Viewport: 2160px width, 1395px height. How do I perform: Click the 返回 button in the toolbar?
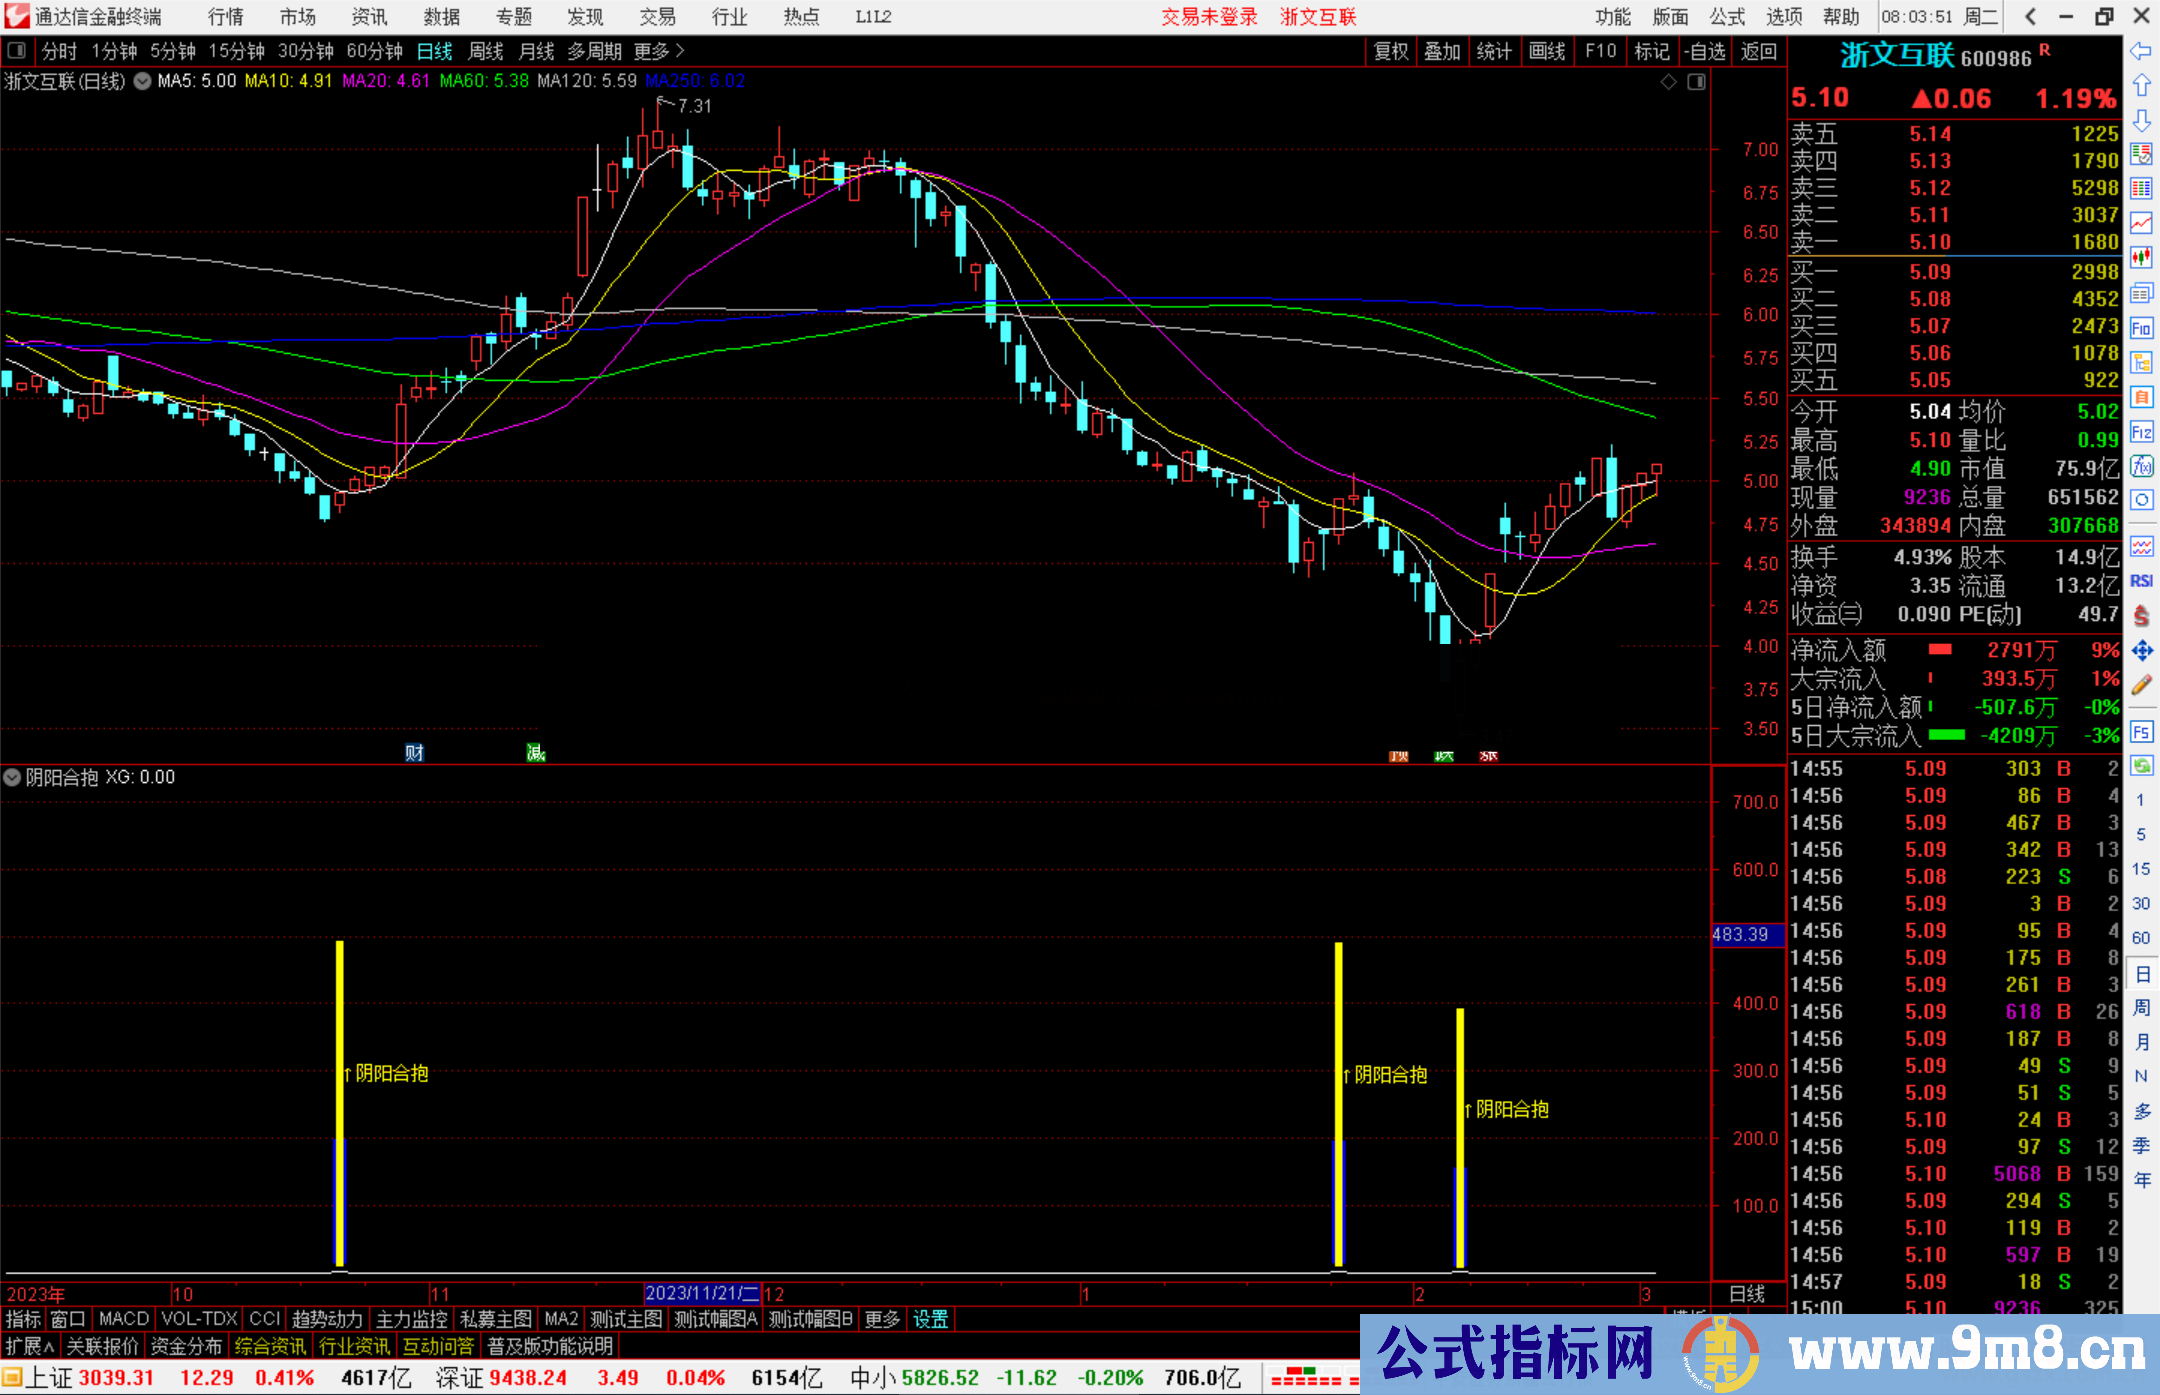1760,51
